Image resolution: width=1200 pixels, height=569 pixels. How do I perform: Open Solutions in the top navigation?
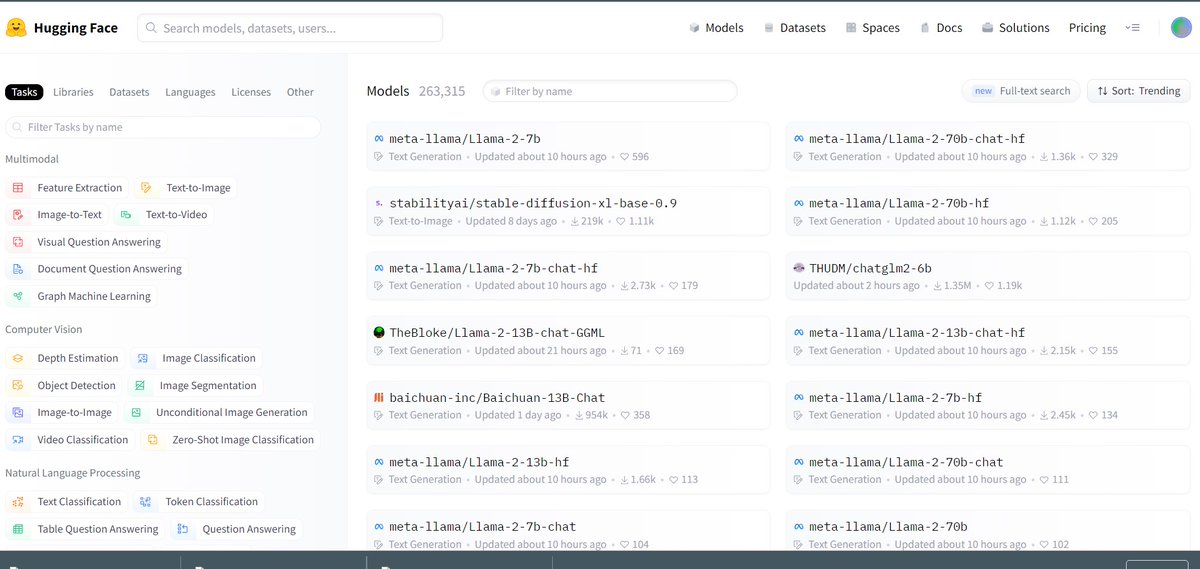click(1016, 28)
